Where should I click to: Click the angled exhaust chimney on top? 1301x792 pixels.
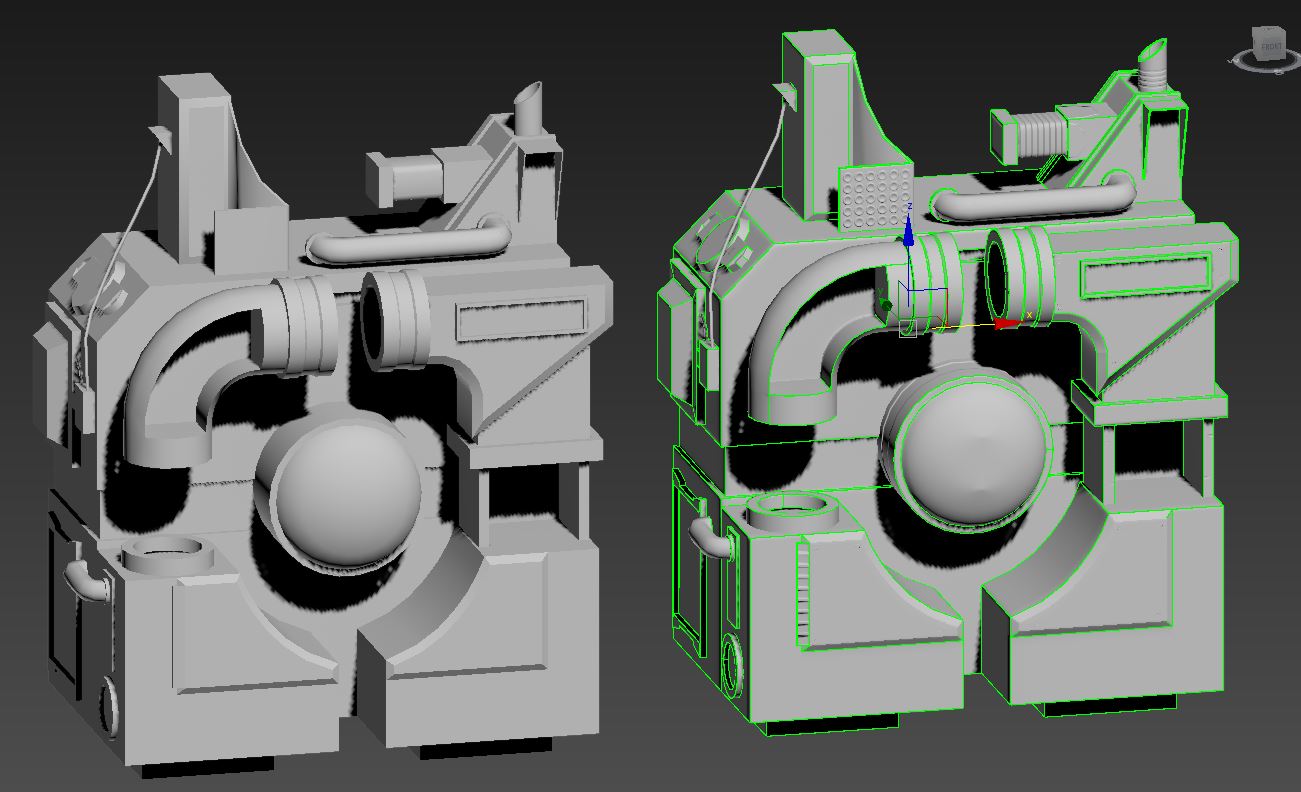click(1155, 60)
